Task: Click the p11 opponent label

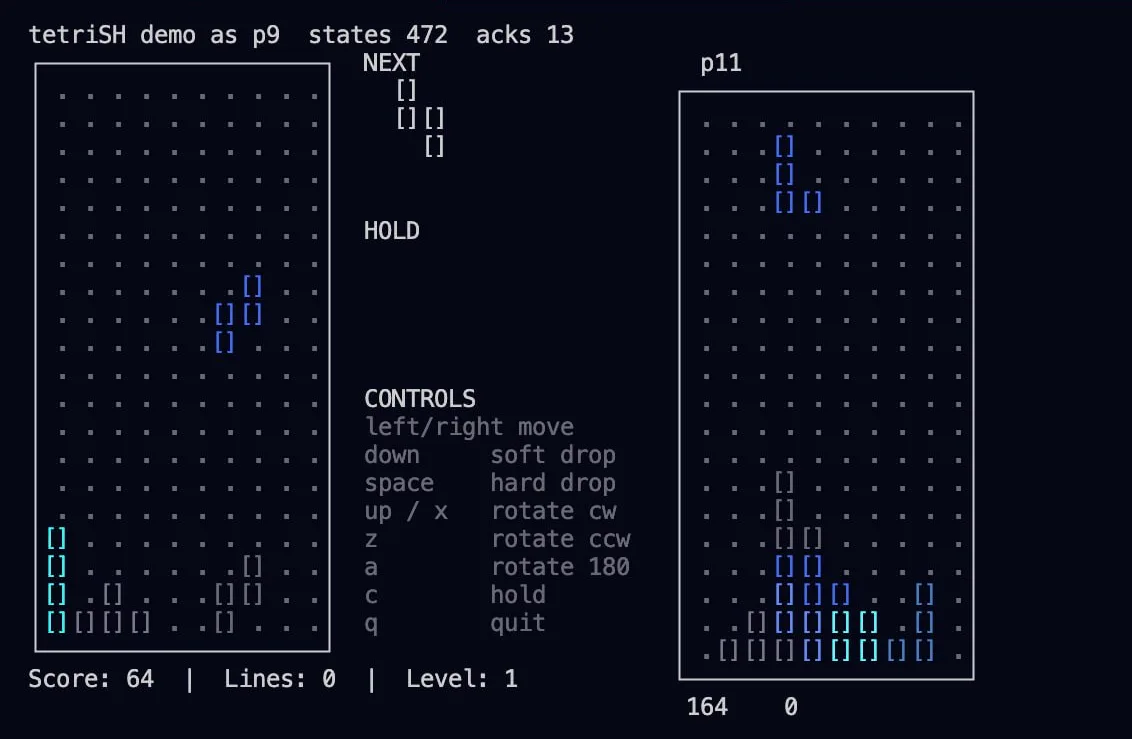Action: (721, 63)
